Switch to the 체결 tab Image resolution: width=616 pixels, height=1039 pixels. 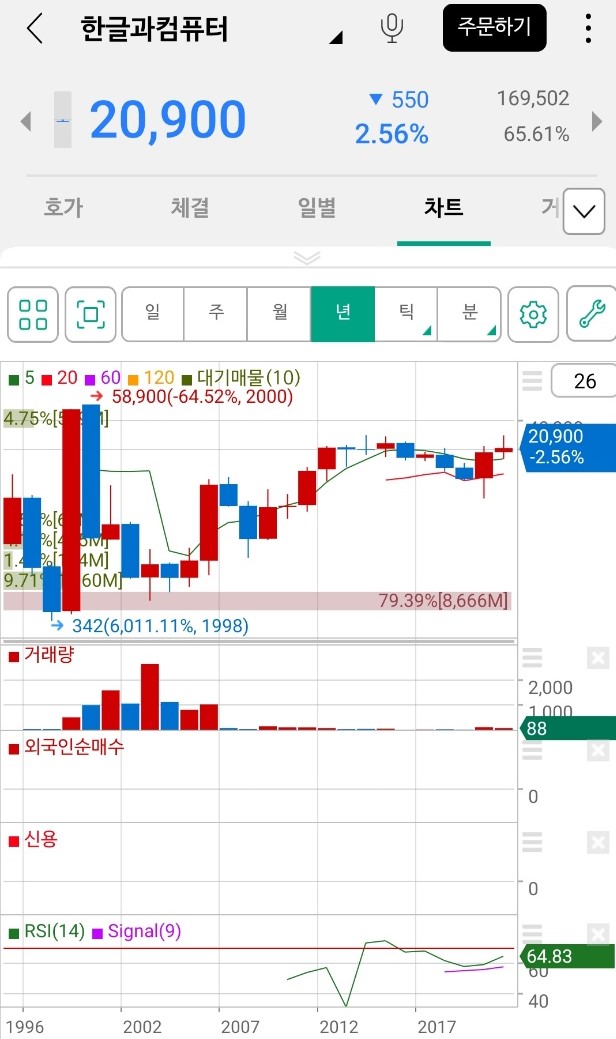click(190, 207)
